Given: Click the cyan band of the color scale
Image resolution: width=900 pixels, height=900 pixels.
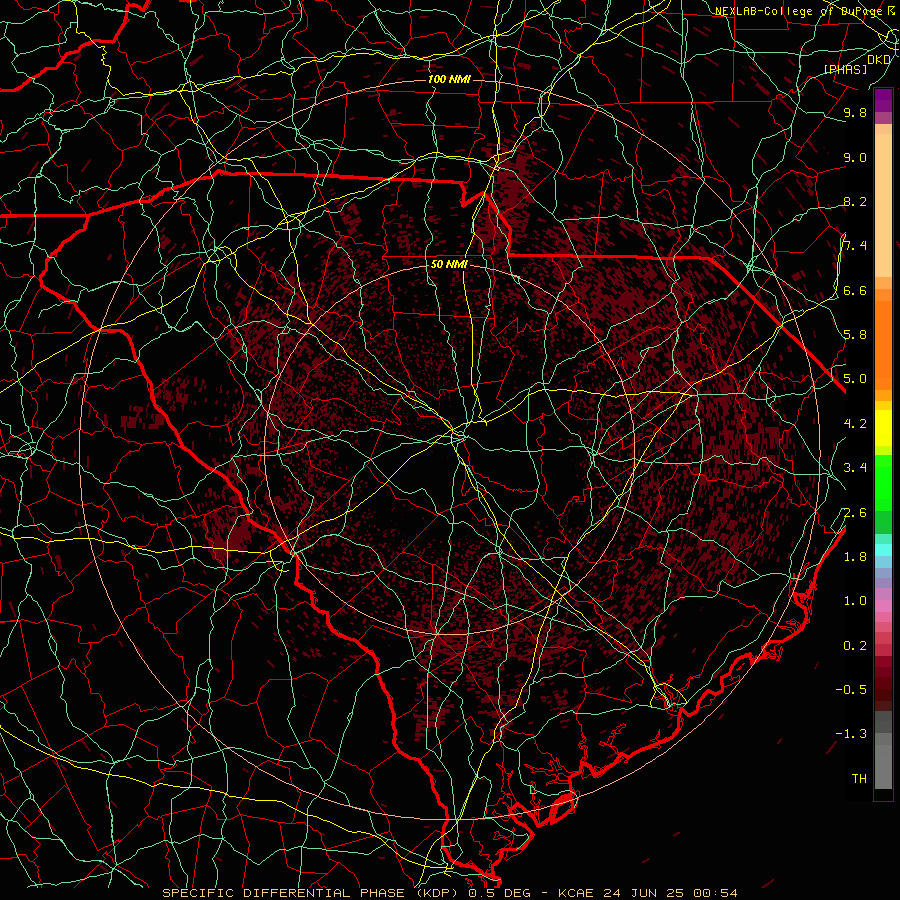Looking at the screenshot, I should pos(883,550).
